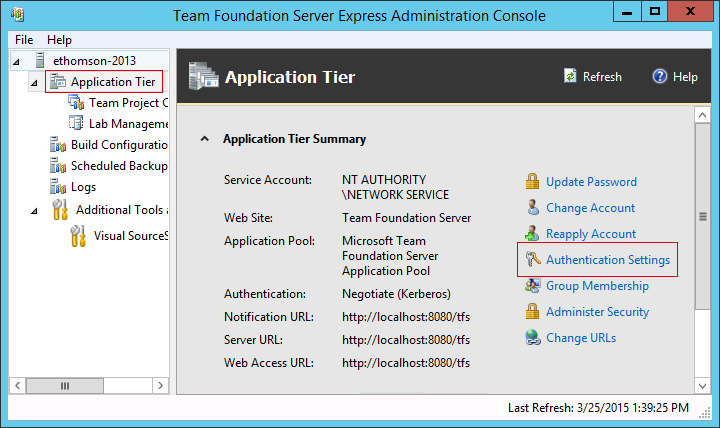Viewport: 720px width, 428px height.
Task: Click the Visual SourceSafe tools icon
Action: tap(78, 236)
